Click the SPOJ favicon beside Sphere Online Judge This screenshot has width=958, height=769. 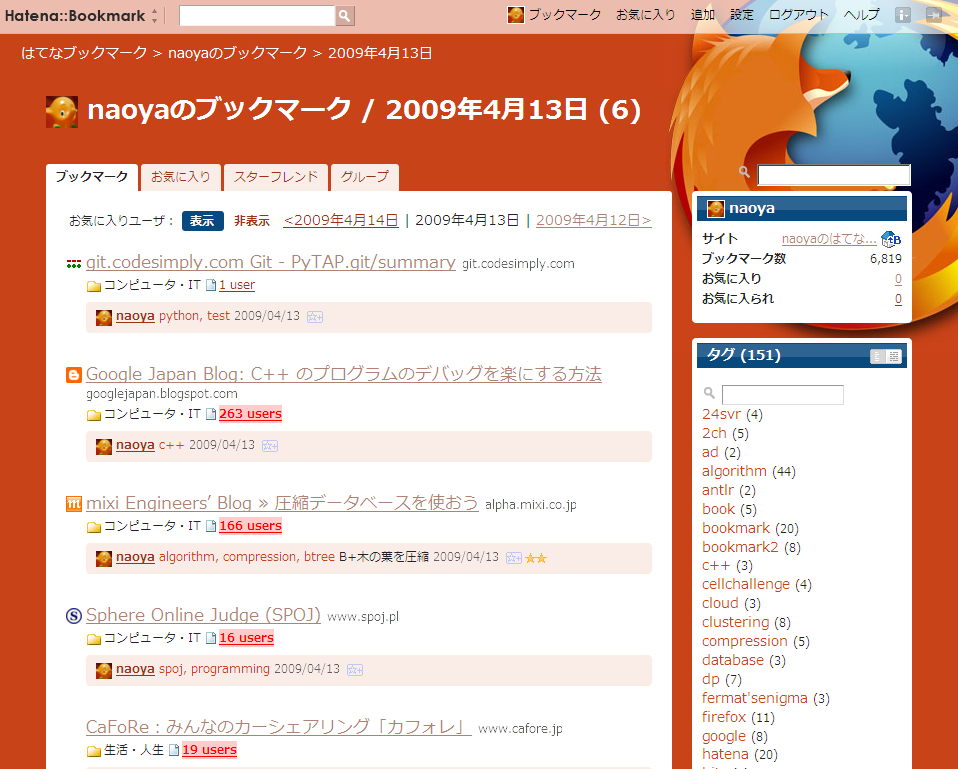pyautogui.click(x=74, y=616)
